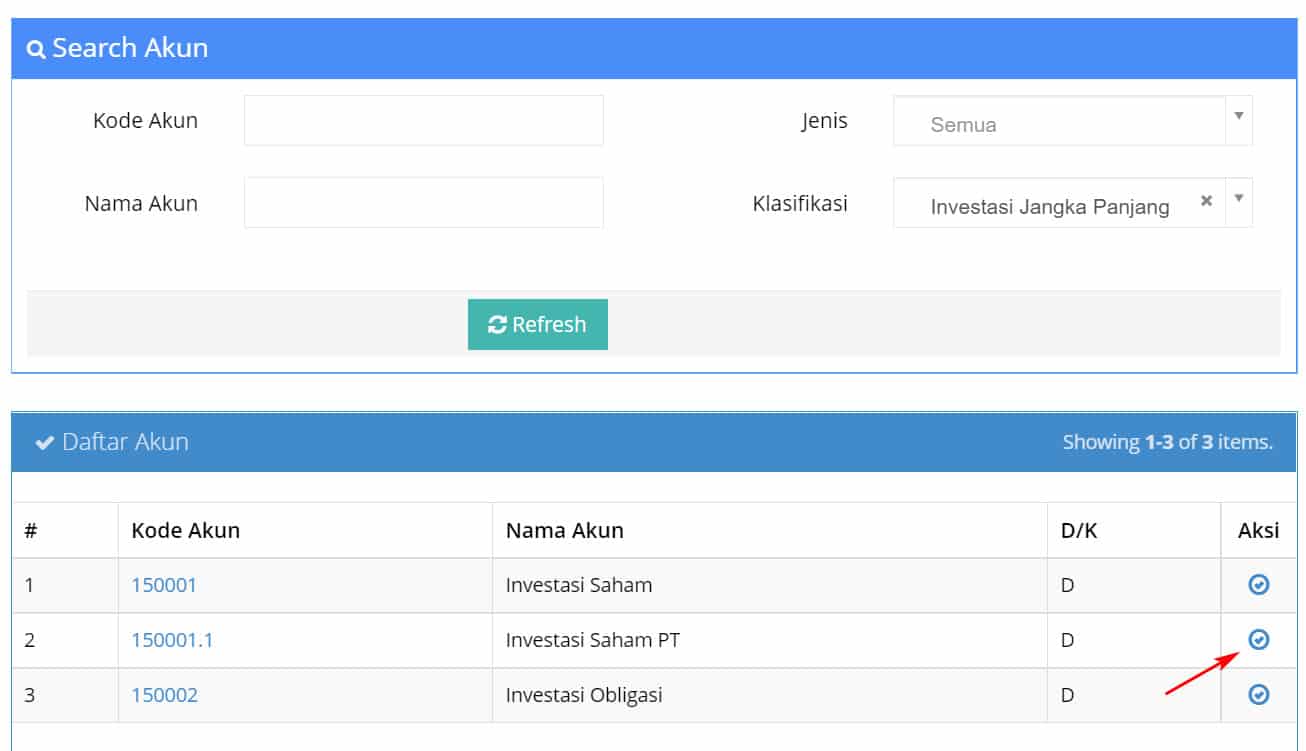This screenshot has width=1306, height=751.
Task: Clear Klasifikasi selection with the x icon
Action: tap(1206, 201)
